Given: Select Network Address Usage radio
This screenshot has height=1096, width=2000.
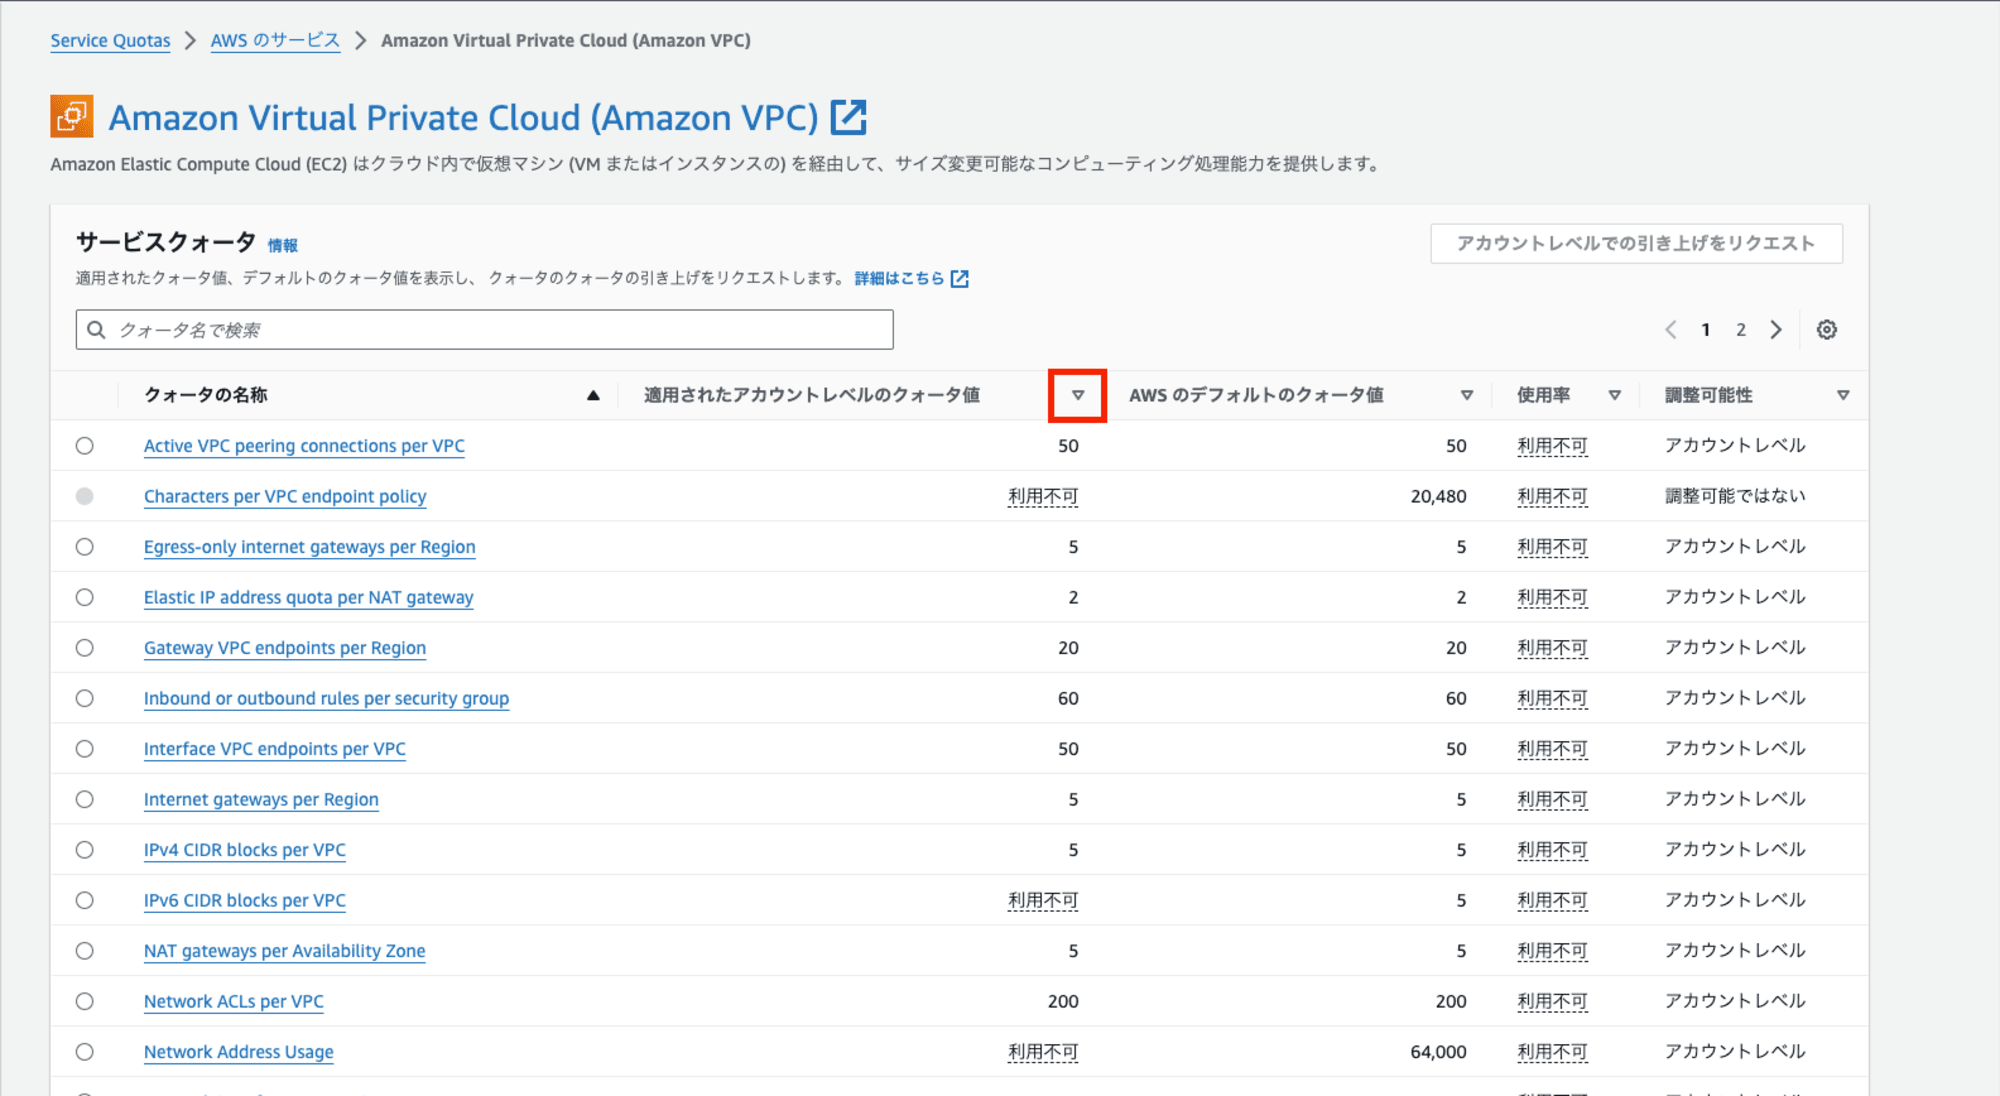Looking at the screenshot, I should (x=85, y=1052).
